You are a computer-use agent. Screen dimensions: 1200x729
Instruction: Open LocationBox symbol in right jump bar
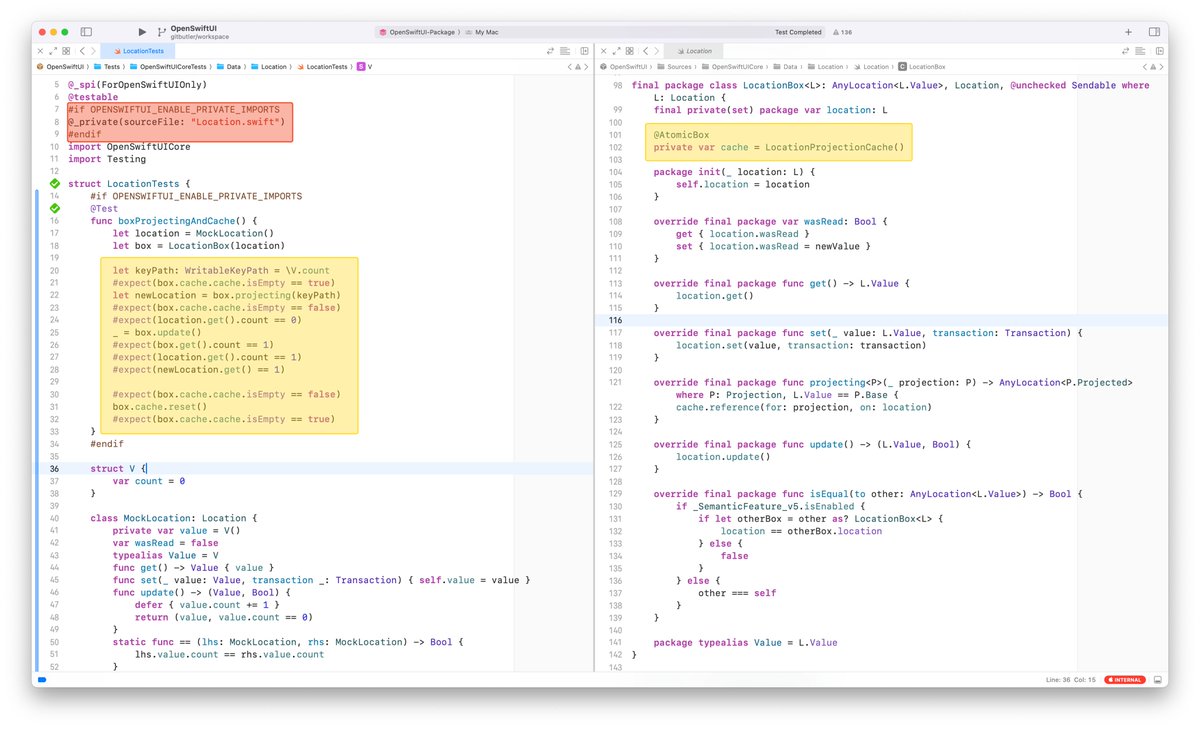(923, 67)
